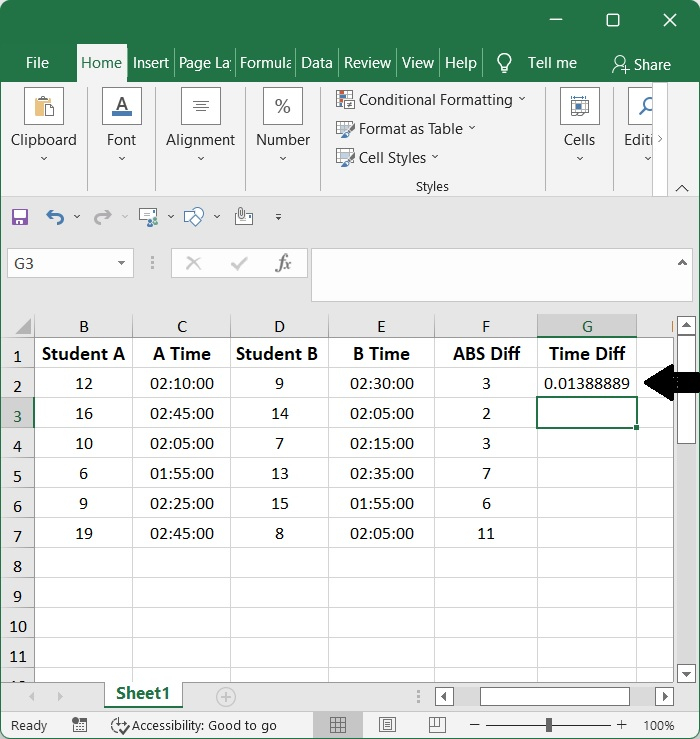Click the horizontal scrollbar right arrow
The width and height of the screenshot is (700, 739).
(x=665, y=697)
